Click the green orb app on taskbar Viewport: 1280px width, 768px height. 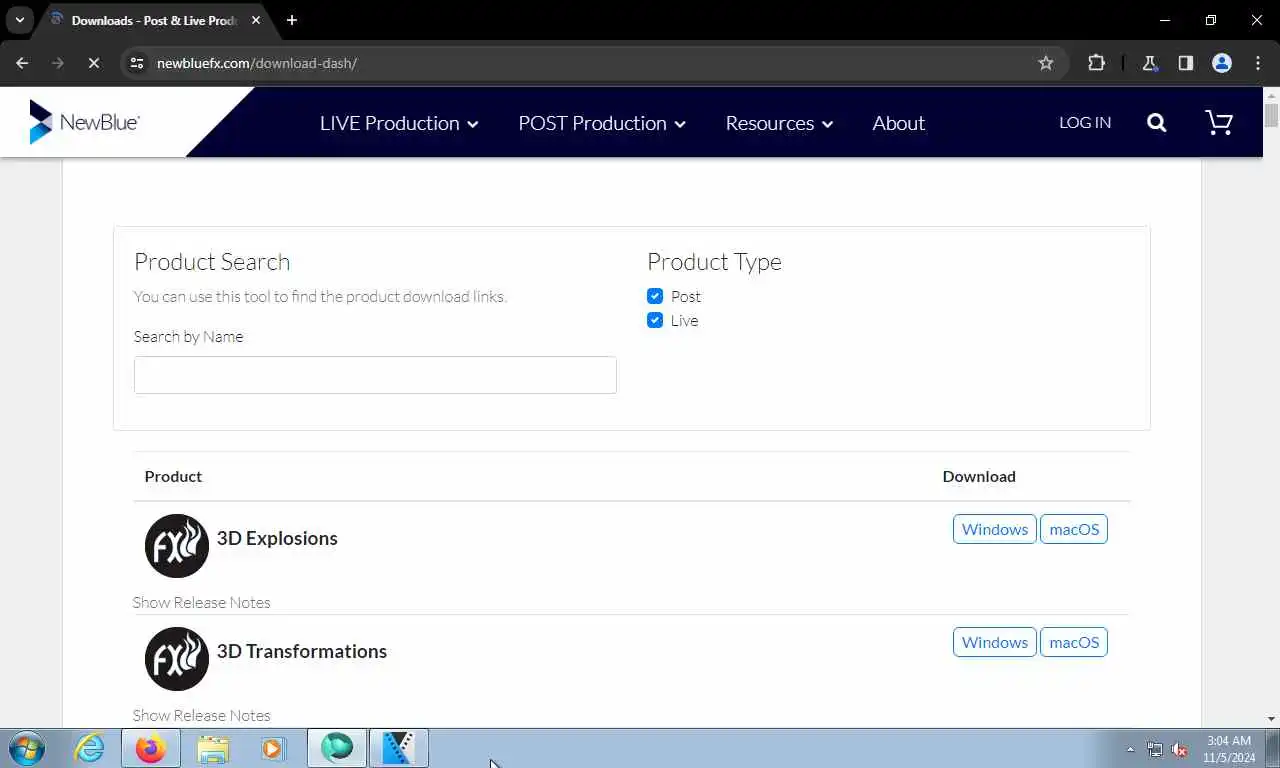[337, 748]
